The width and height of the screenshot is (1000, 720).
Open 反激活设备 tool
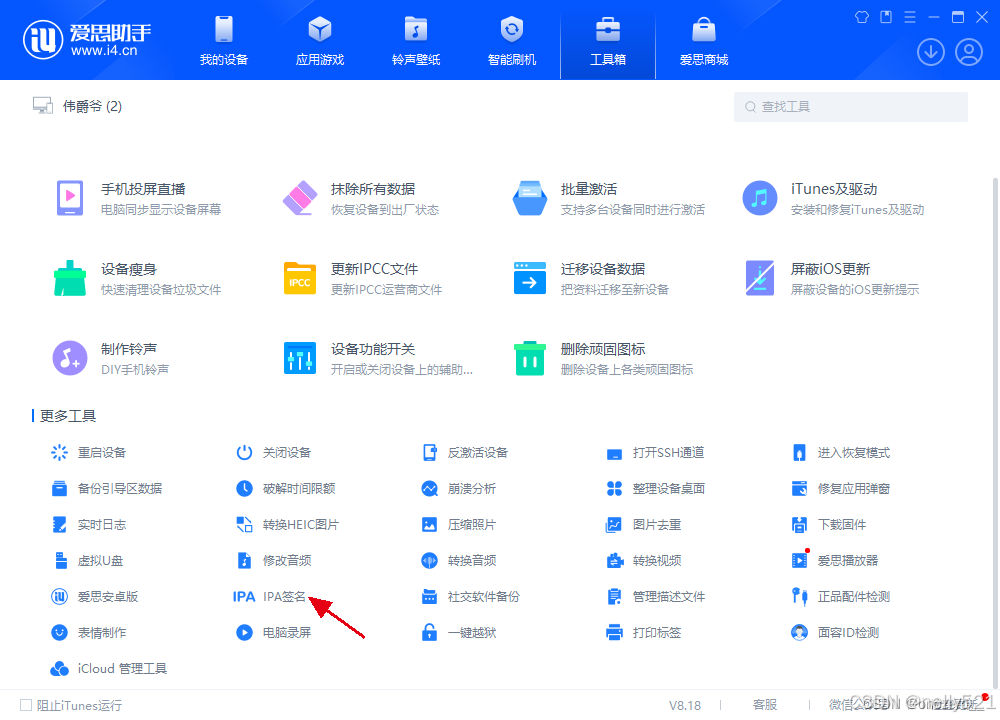coord(465,453)
